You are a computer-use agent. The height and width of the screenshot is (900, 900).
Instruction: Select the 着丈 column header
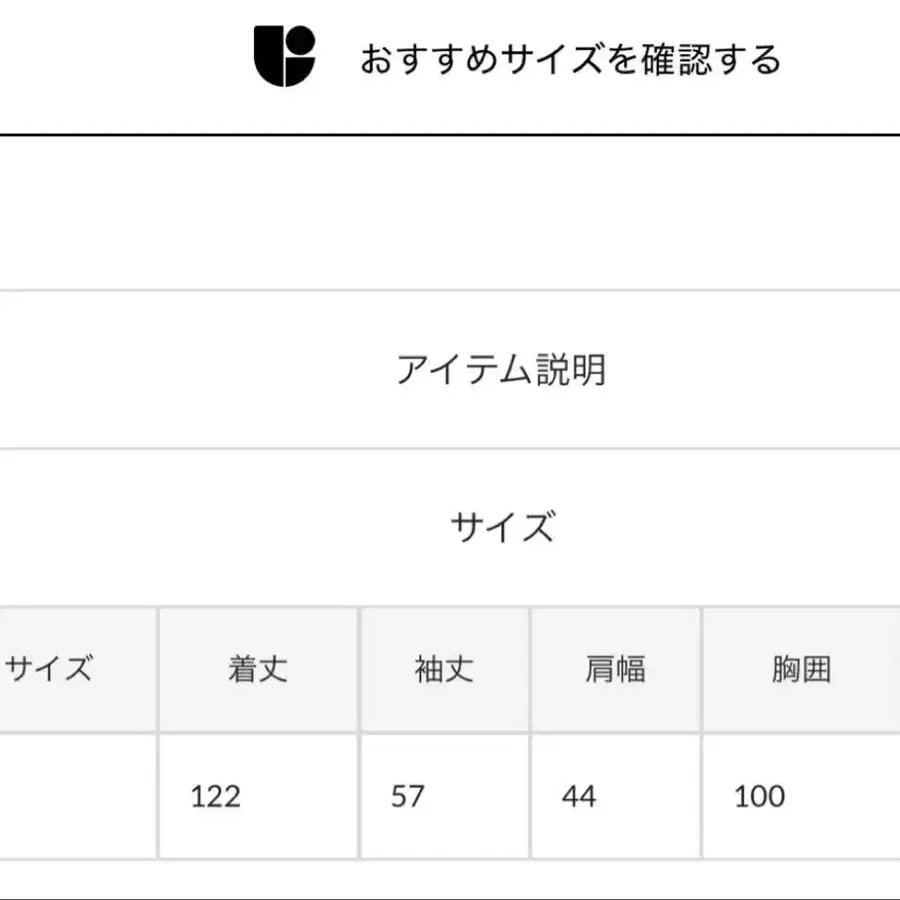point(258,669)
